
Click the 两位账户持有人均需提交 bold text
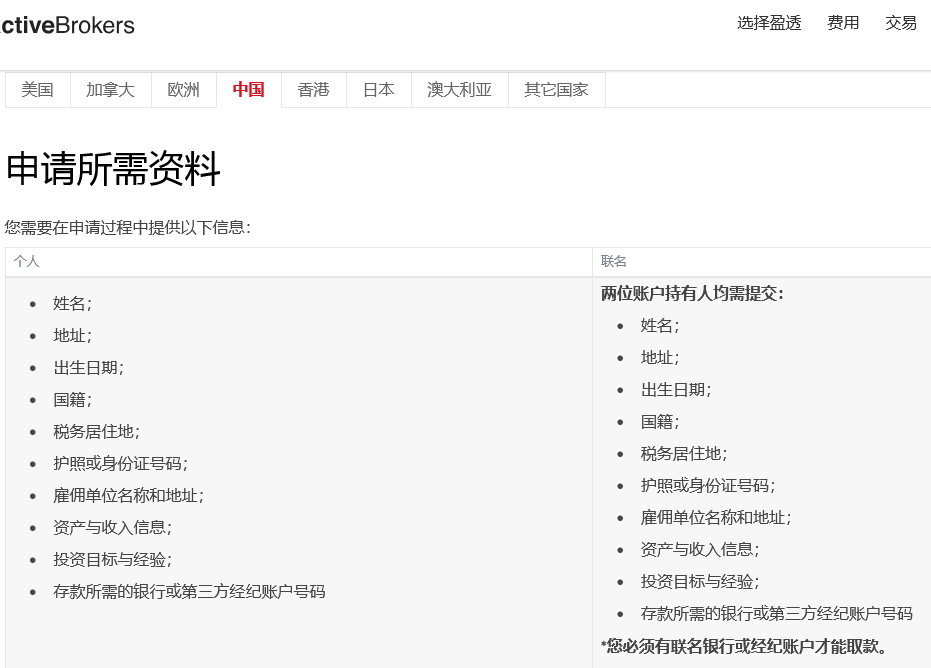pos(692,293)
